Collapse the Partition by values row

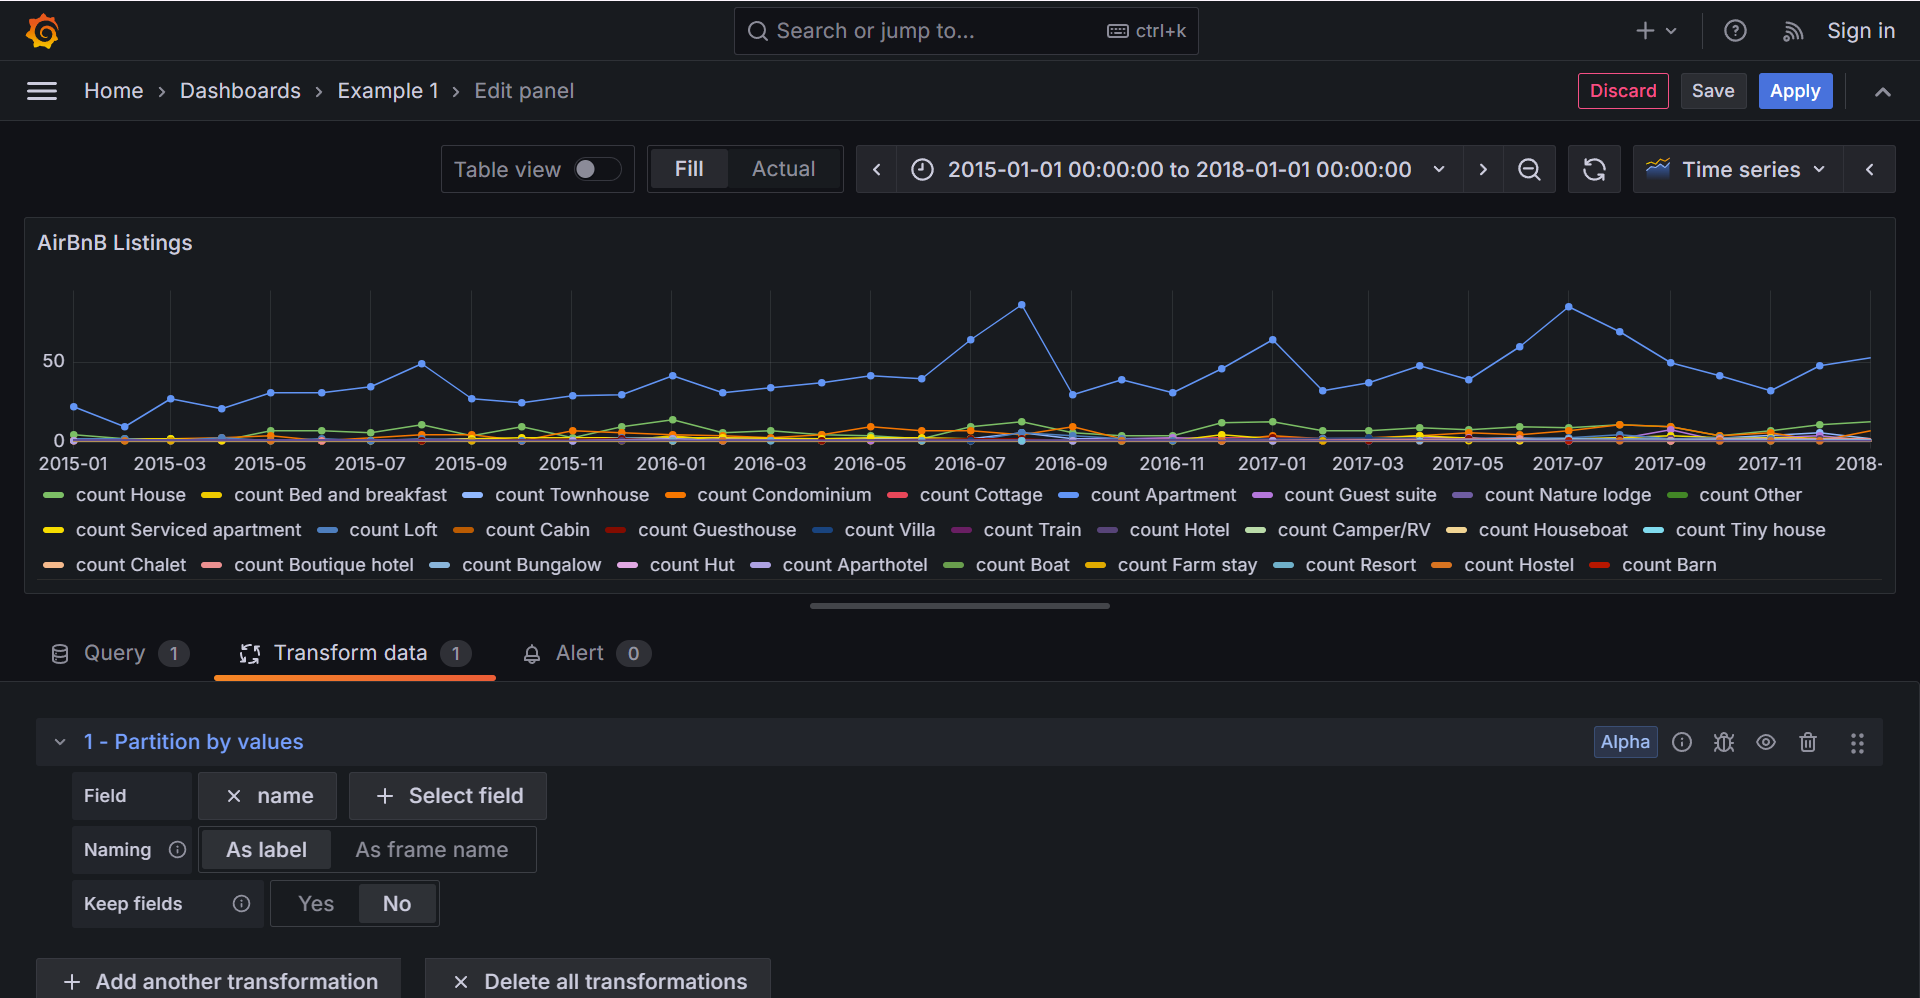(60, 742)
